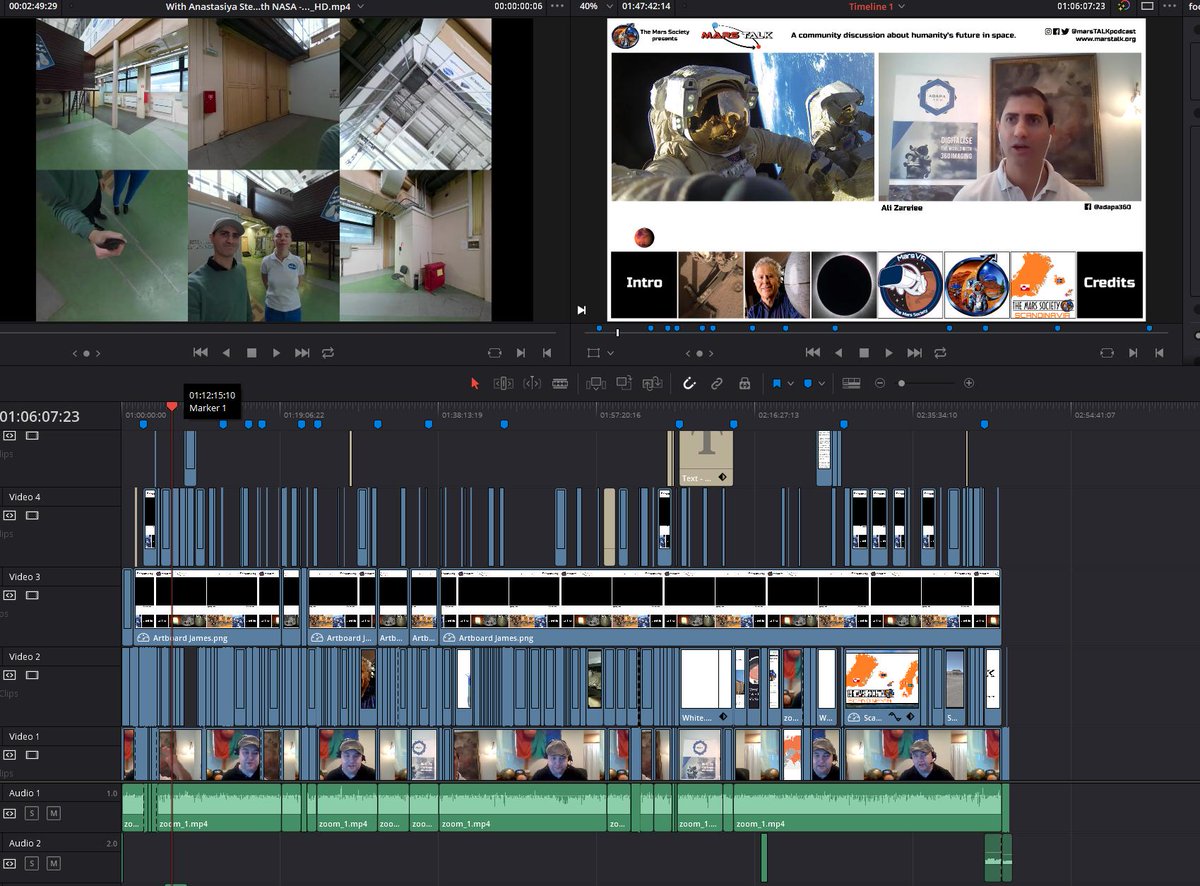Toggle position lock padlock icon
The height and width of the screenshot is (886, 1200).
click(744, 383)
